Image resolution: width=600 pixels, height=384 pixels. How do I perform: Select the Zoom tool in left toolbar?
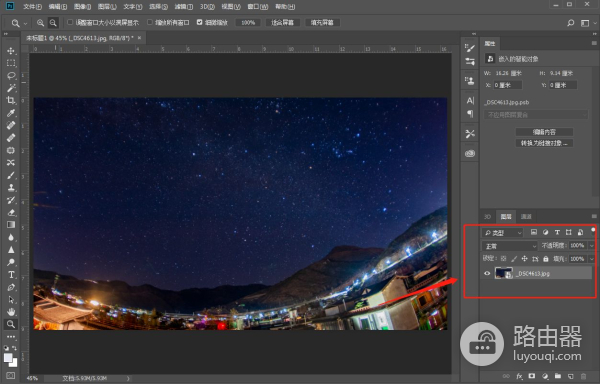coord(11,324)
